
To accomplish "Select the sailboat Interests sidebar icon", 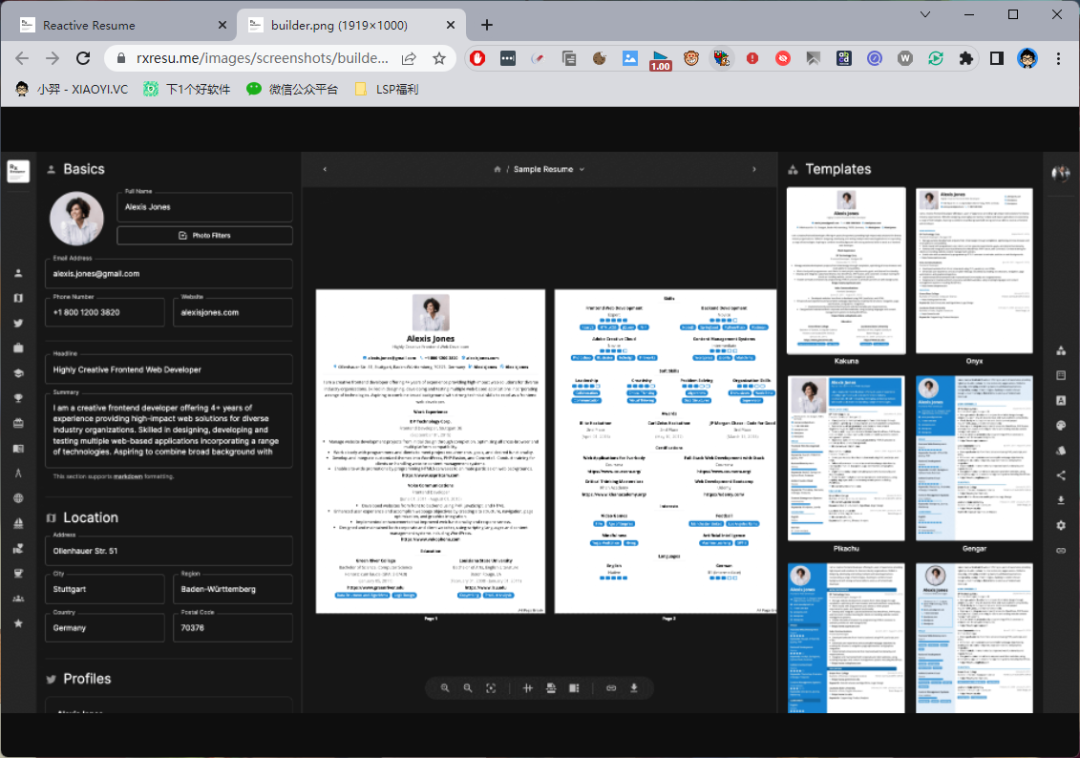I will (19, 523).
